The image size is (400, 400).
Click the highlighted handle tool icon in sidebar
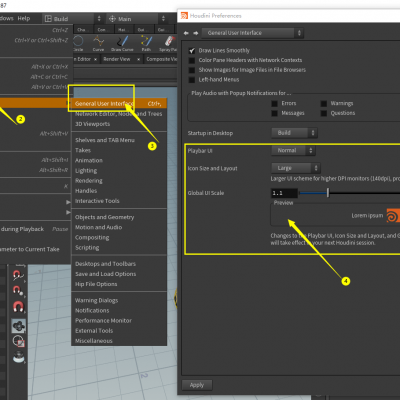pyautogui.click(x=18, y=326)
